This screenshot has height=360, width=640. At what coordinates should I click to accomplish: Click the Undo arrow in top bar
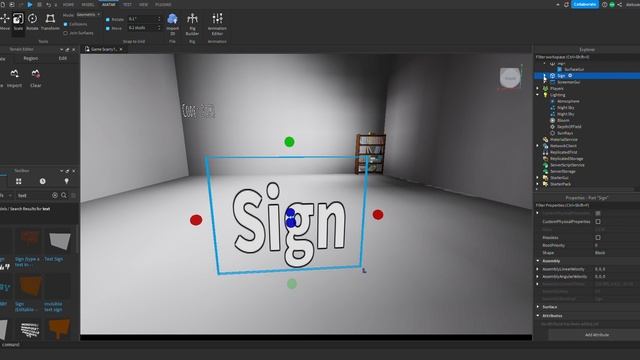[x=49, y=4]
